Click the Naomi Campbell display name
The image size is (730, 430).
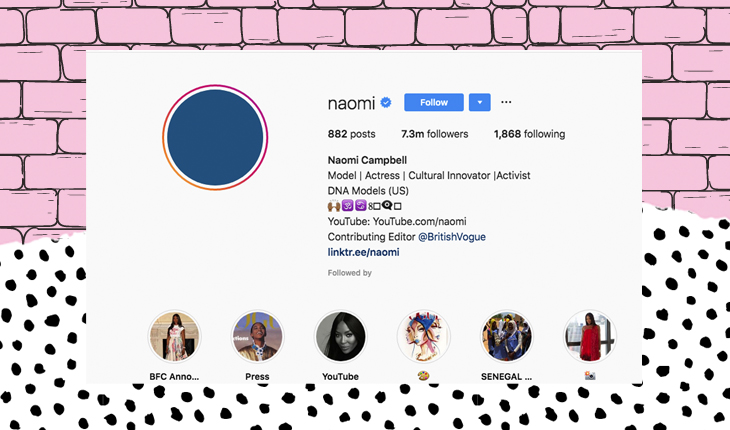(367, 160)
